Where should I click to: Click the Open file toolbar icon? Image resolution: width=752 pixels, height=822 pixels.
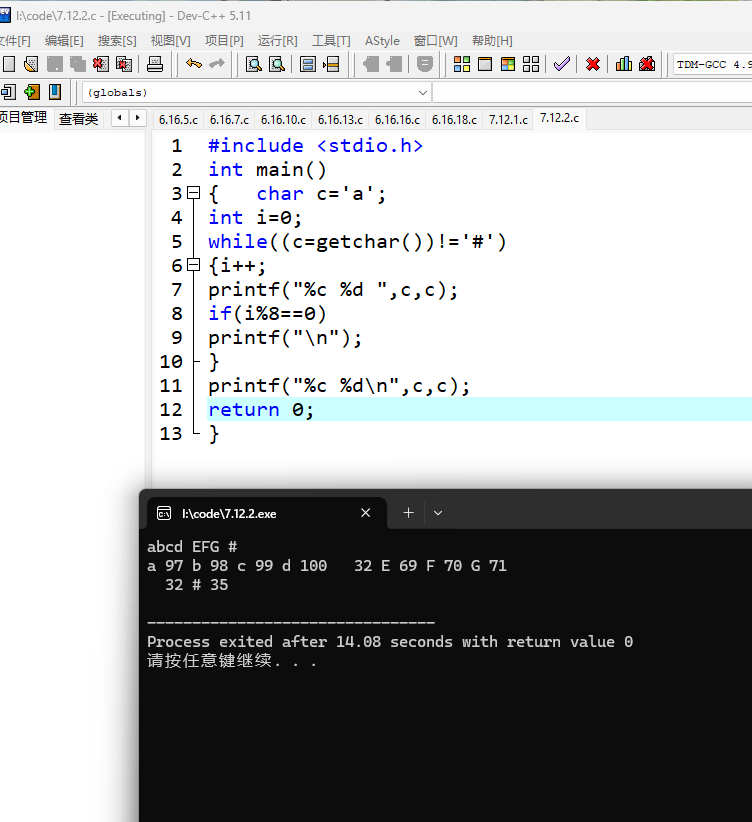pyautogui.click(x=31, y=64)
